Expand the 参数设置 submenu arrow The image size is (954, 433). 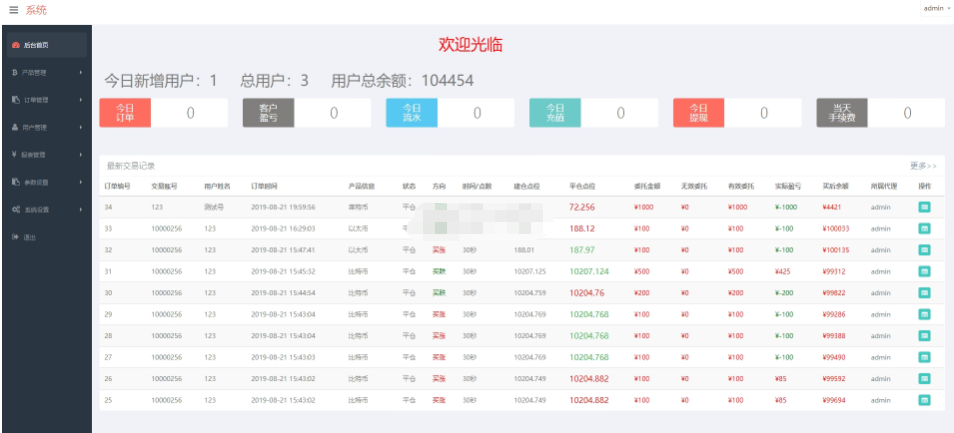click(80, 182)
